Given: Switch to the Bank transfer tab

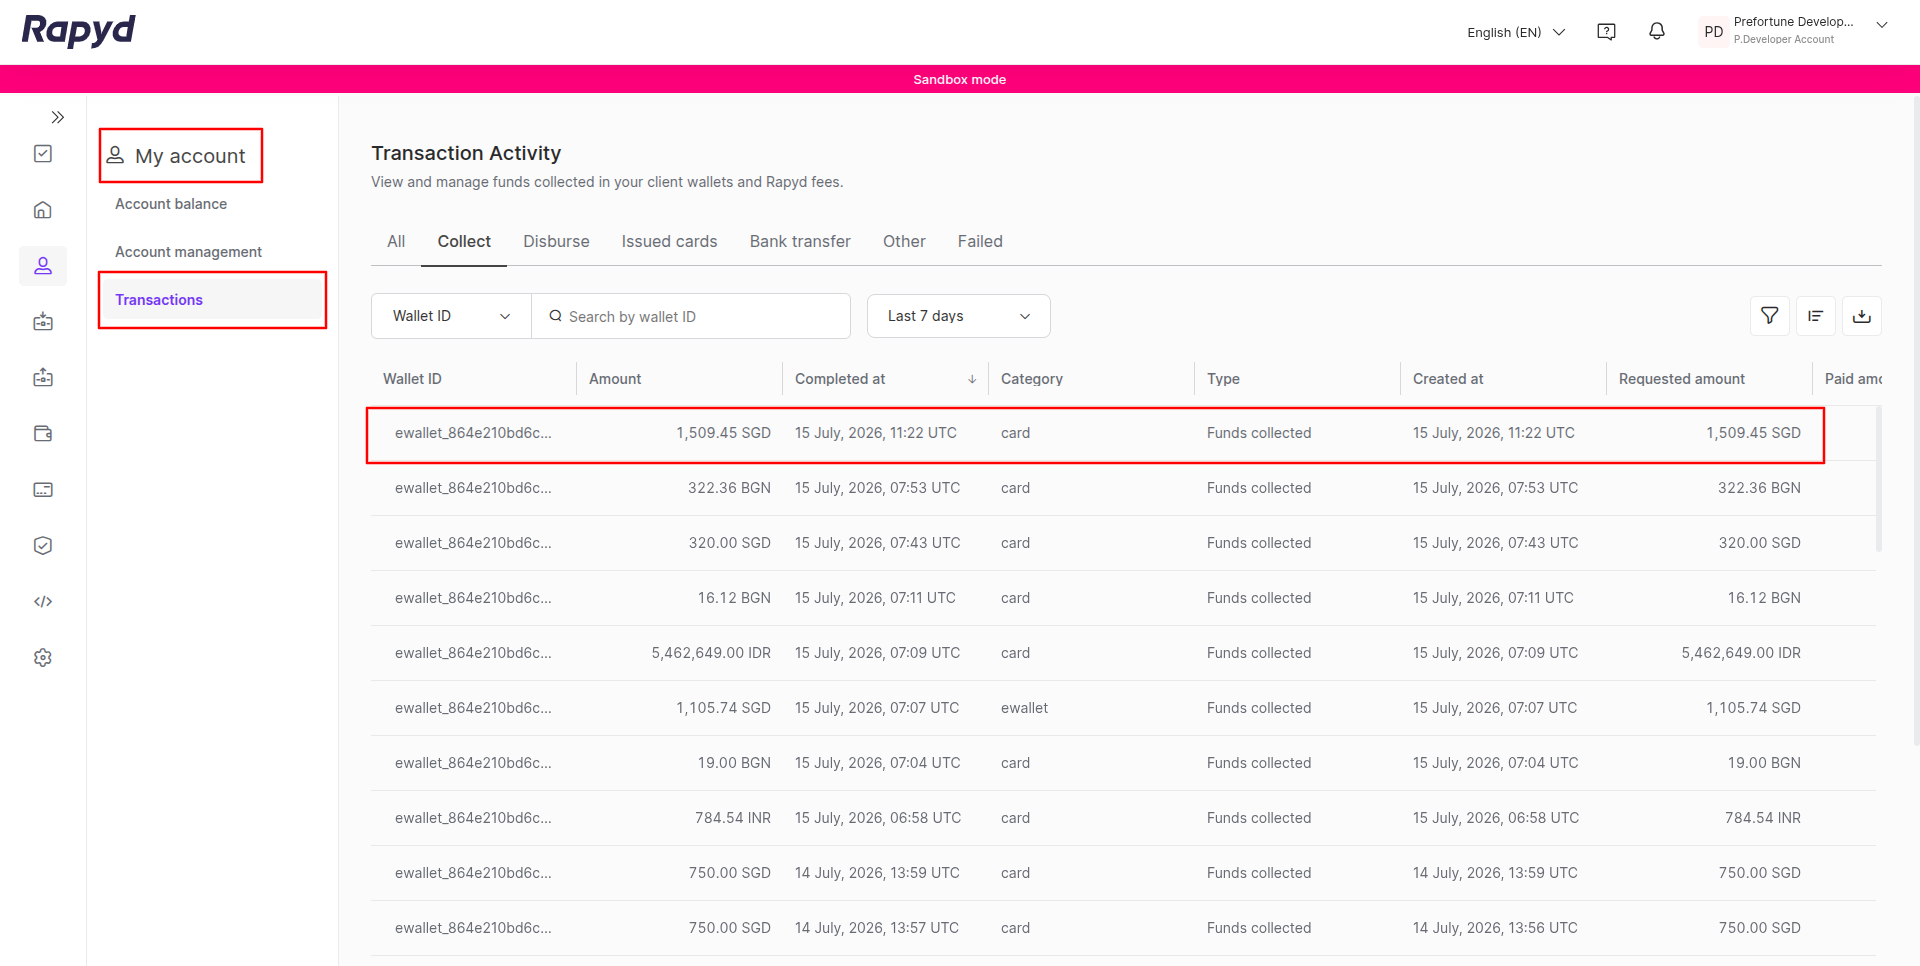Looking at the screenshot, I should pyautogui.click(x=800, y=241).
